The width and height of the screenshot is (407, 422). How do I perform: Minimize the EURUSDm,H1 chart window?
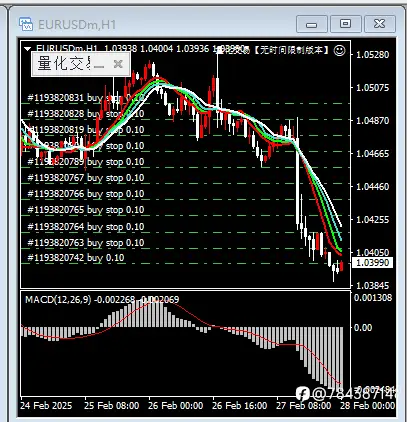tap(312, 24)
